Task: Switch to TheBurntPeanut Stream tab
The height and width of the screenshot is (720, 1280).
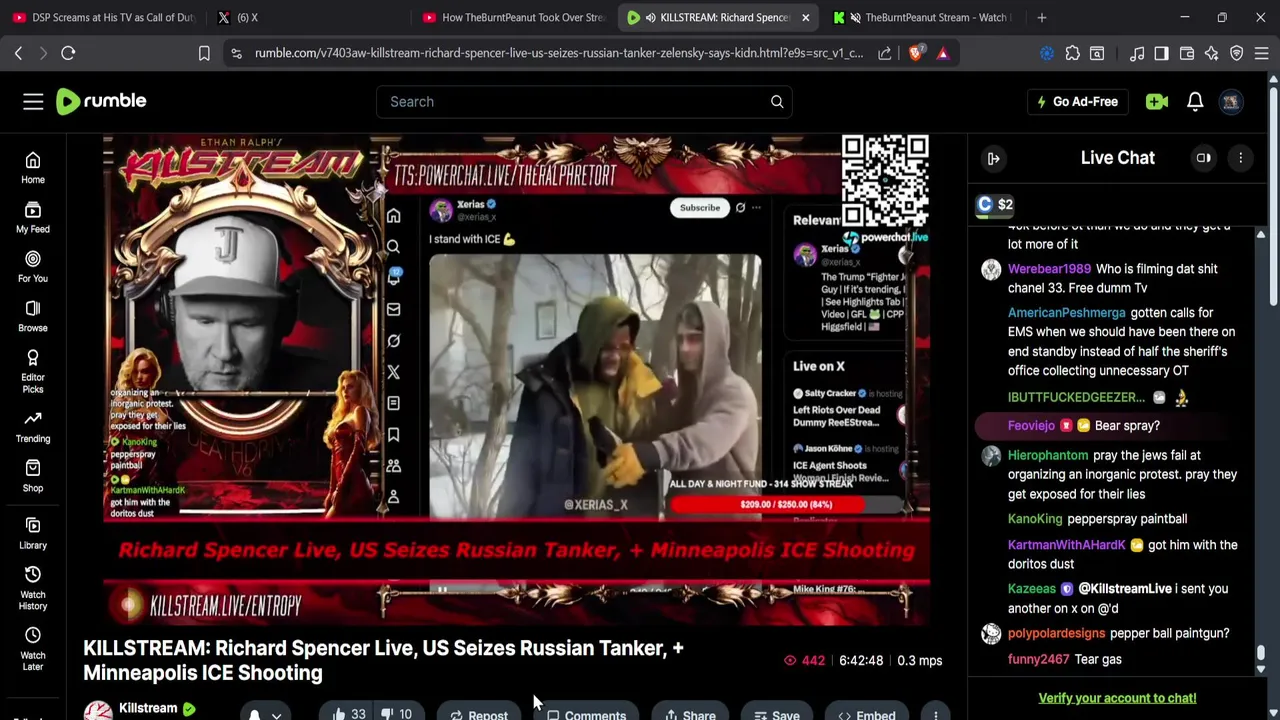Action: [923, 17]
